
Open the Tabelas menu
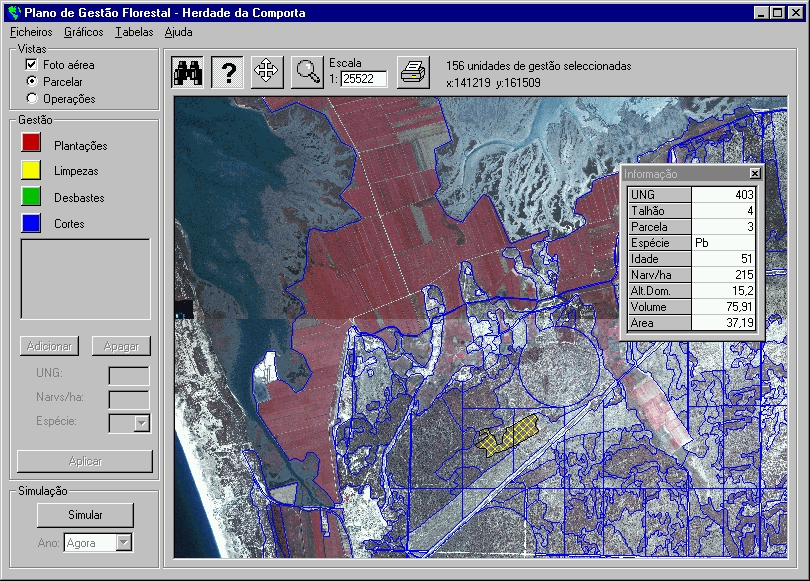click(x=134, y=32)
